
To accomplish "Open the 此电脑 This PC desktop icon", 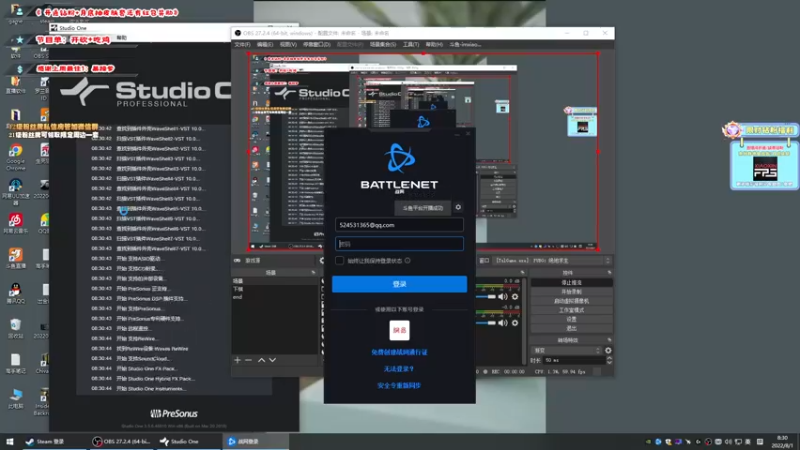I will (x=15, y=398).
